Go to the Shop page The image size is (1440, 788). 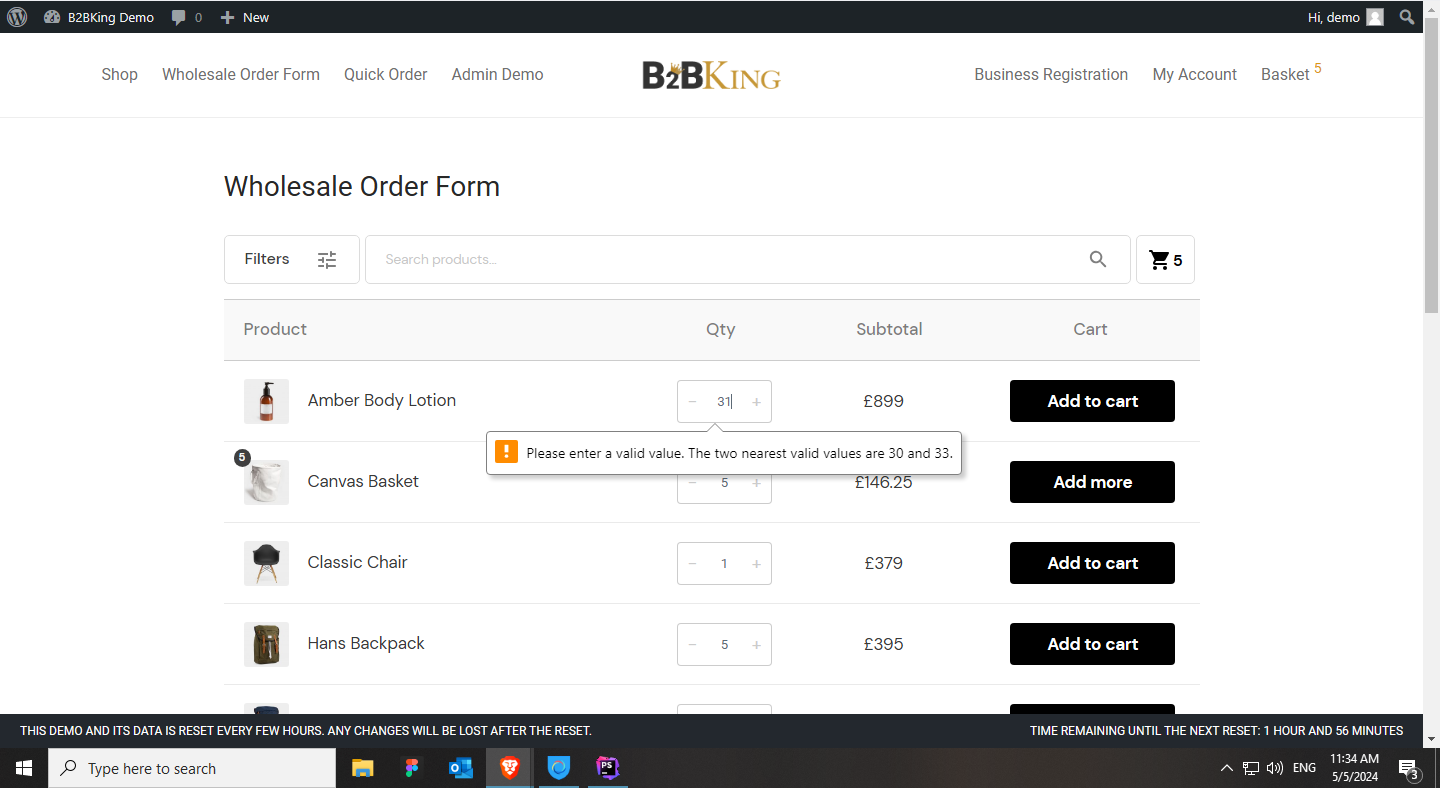pyautogui.click(x=120, y=75)
